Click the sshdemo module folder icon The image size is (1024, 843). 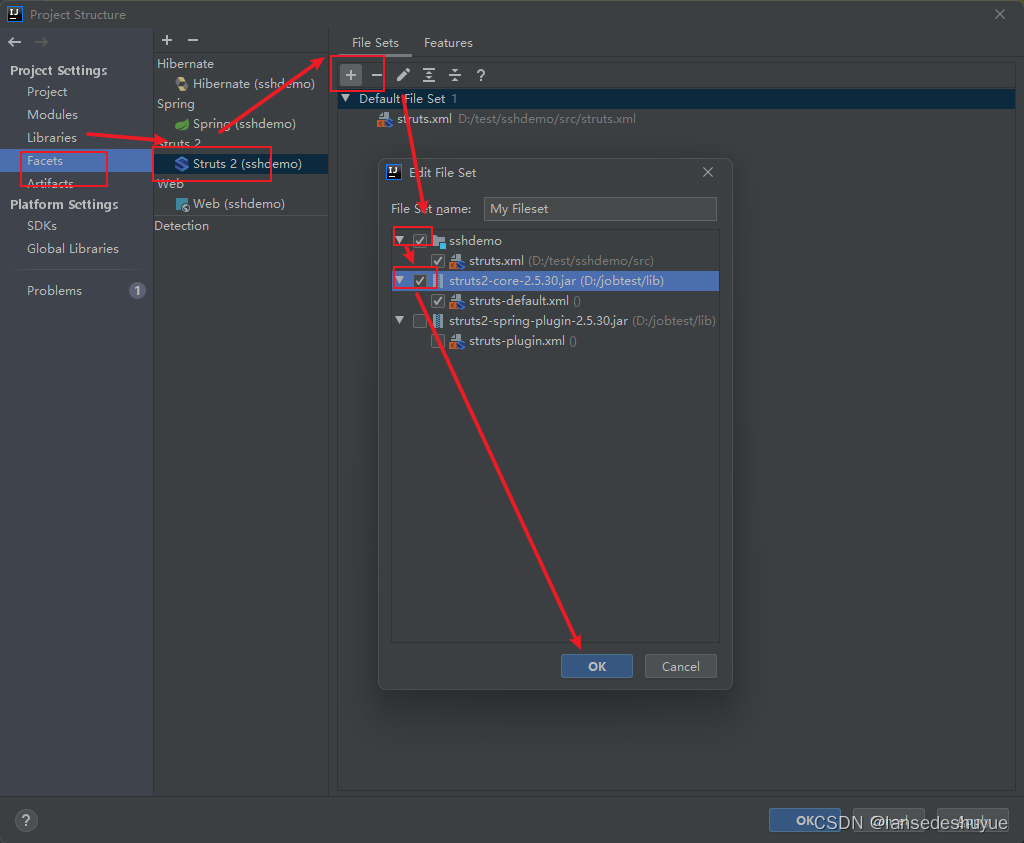[x=439, y=241]
